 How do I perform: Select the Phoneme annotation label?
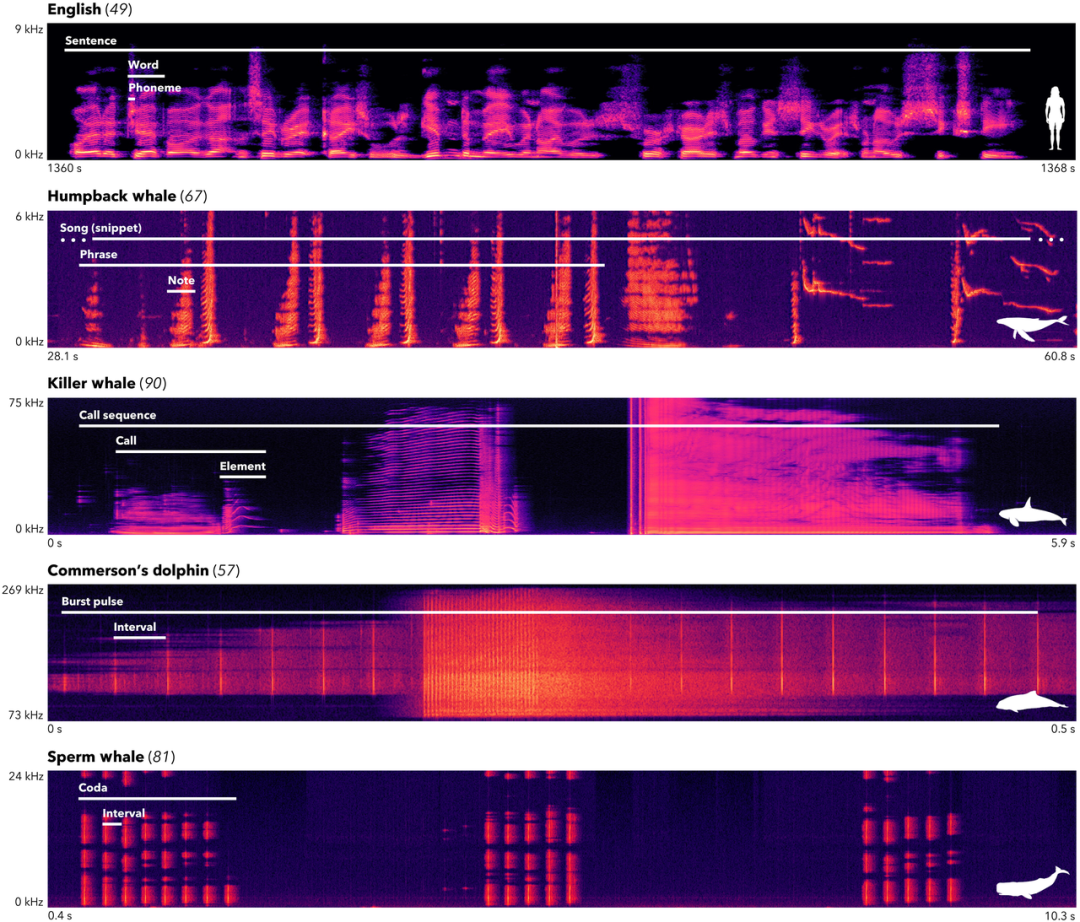point(155,88)
